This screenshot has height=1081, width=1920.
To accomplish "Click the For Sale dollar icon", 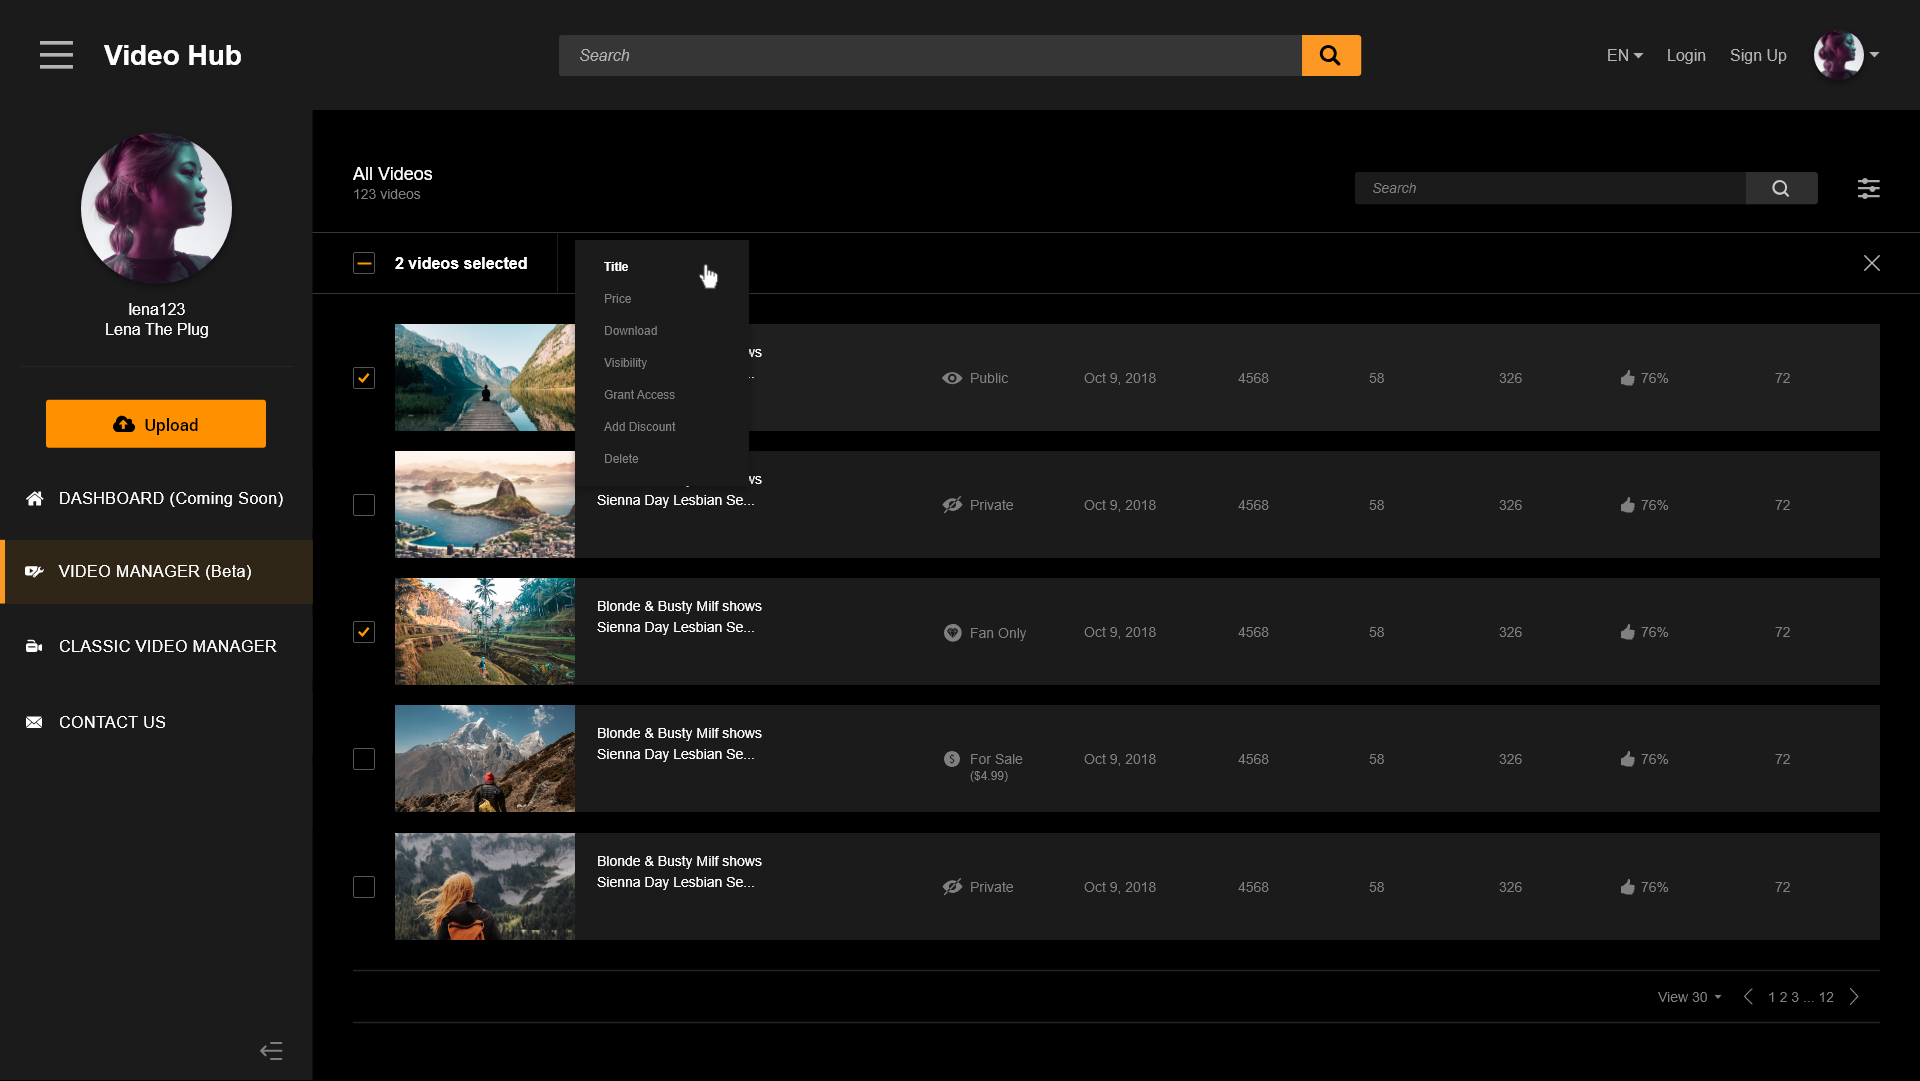I will click(x=952, y=759).
